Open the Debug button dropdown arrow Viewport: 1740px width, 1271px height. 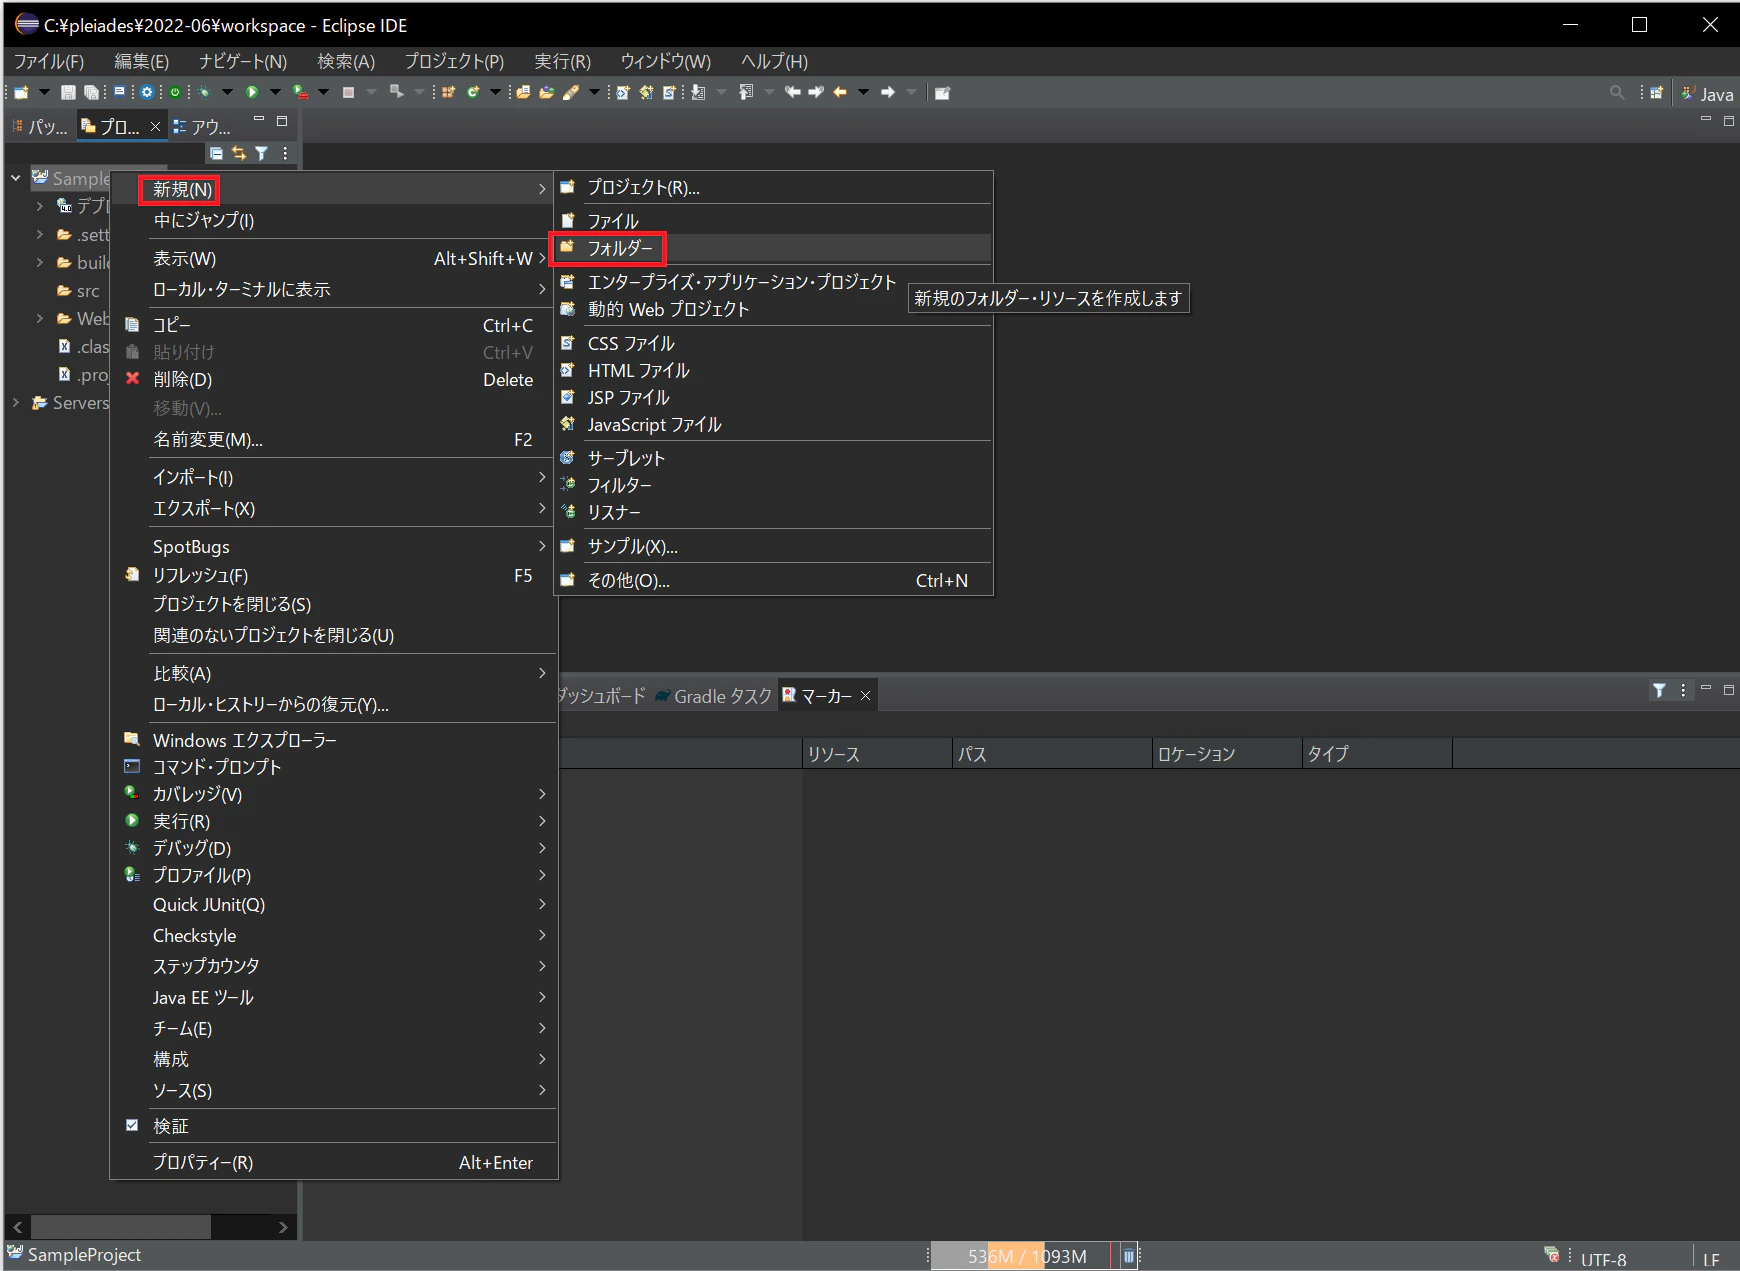pos(227,92)
